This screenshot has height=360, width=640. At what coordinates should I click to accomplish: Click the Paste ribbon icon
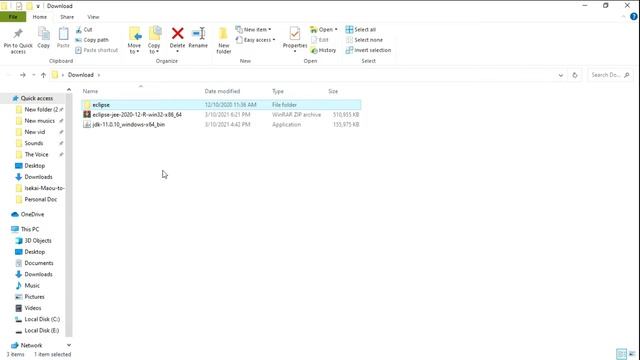coord(63,33)
